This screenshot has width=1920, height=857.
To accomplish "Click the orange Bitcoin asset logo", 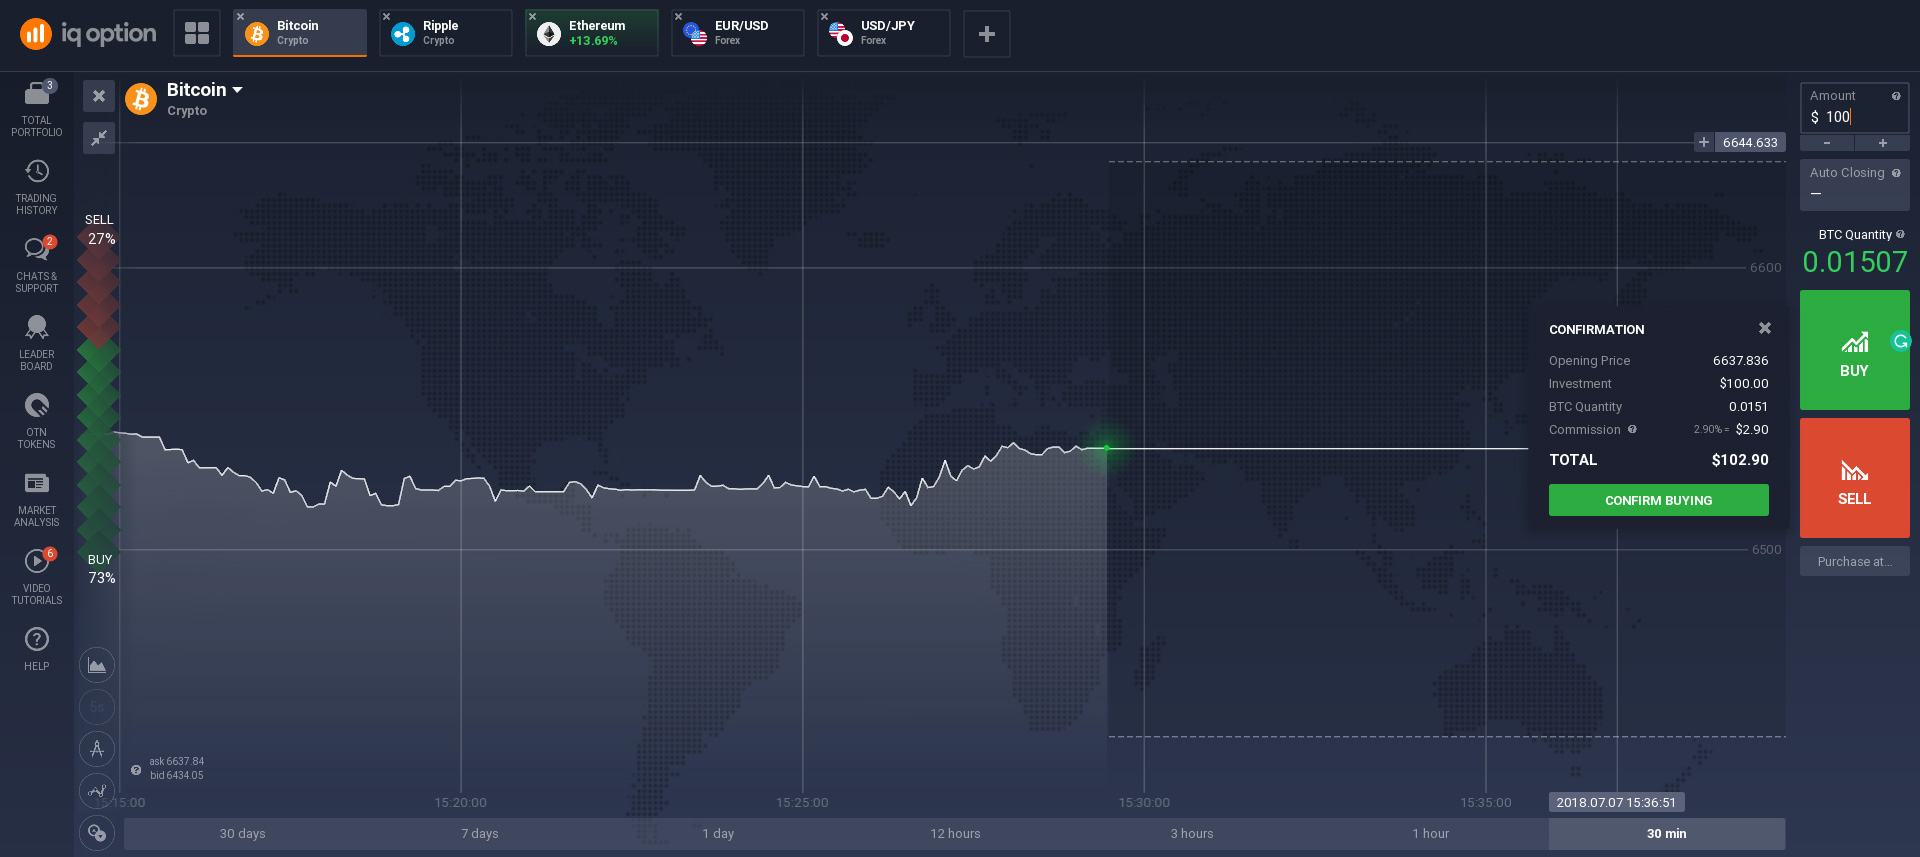I will [141, 99].
